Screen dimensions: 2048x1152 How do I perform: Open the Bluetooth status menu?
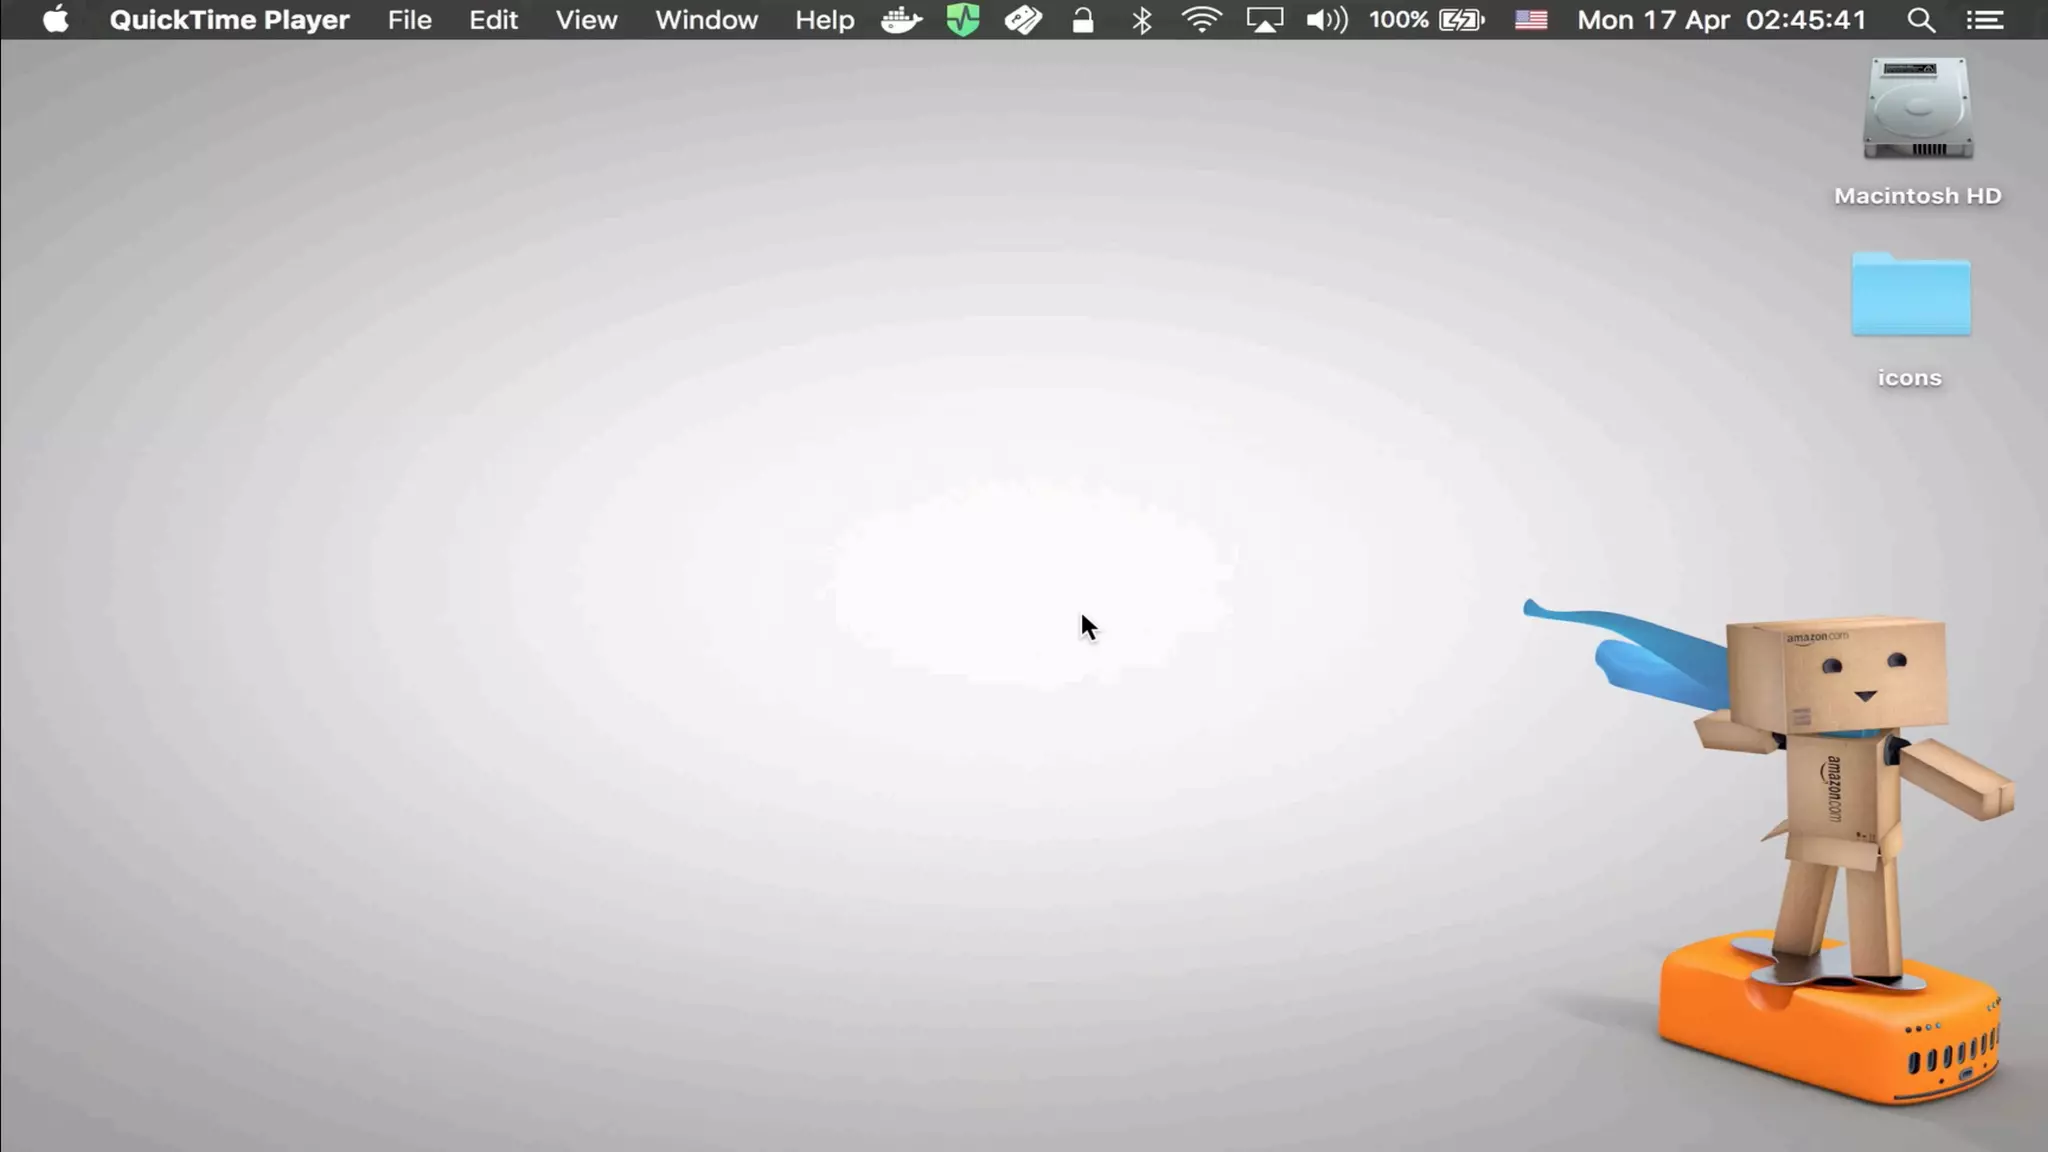coord(1142,20)
